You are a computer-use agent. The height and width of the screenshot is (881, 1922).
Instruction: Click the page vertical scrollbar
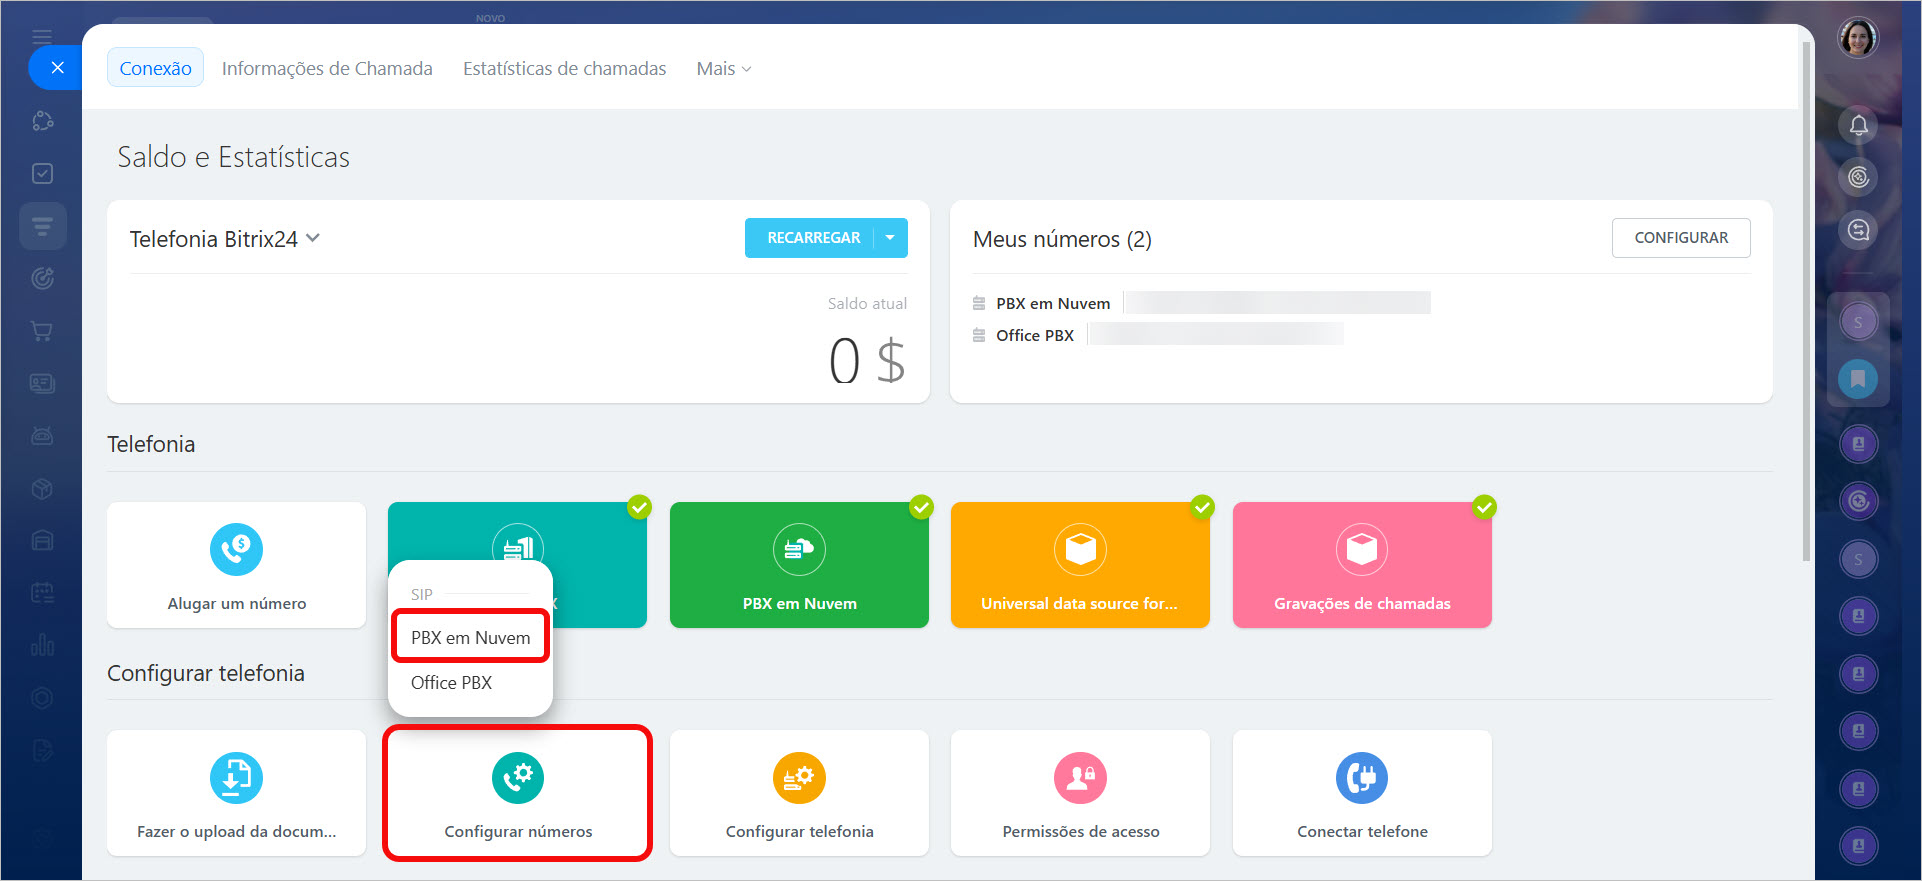pyautogui.click(x=1806, y=300)
